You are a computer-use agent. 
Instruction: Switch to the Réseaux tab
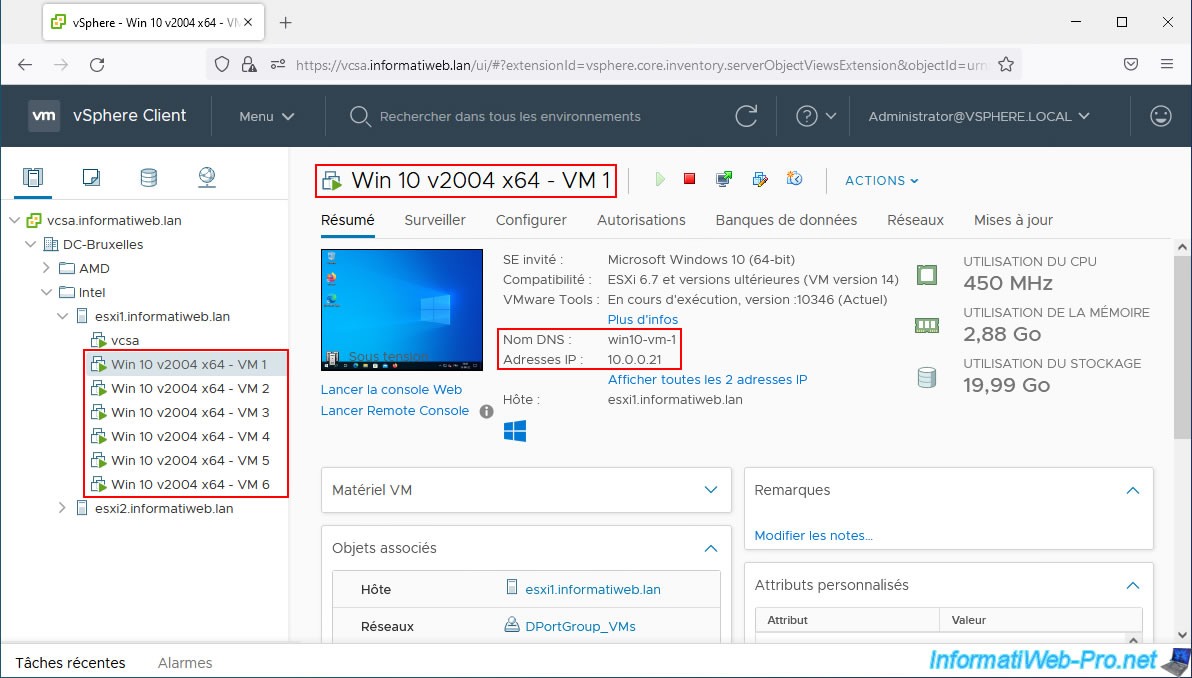(x=915, y=220)
